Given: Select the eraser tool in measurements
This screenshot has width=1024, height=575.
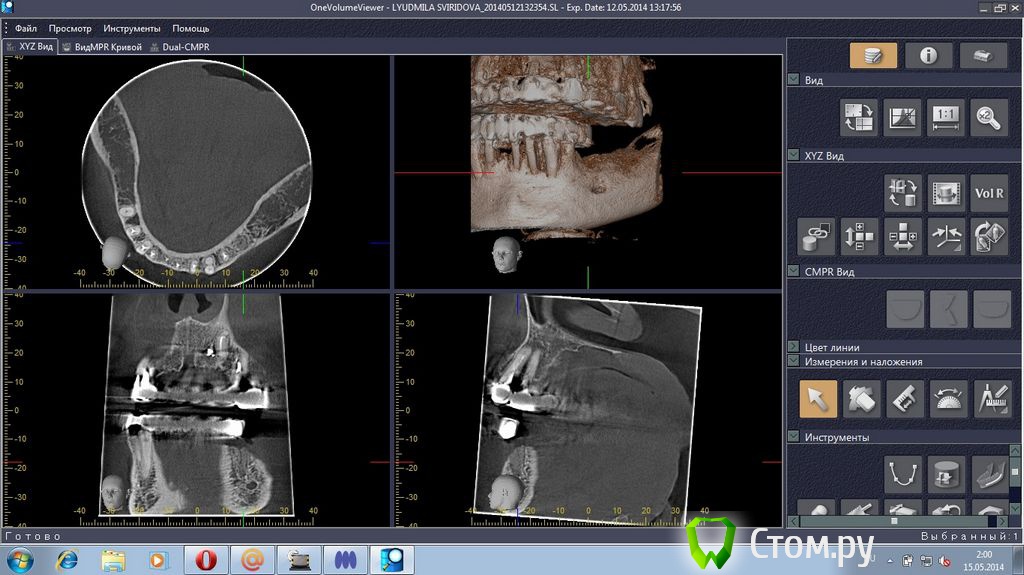Looking at the screenshot, I should pyautogui.click(x=861, y=398).
